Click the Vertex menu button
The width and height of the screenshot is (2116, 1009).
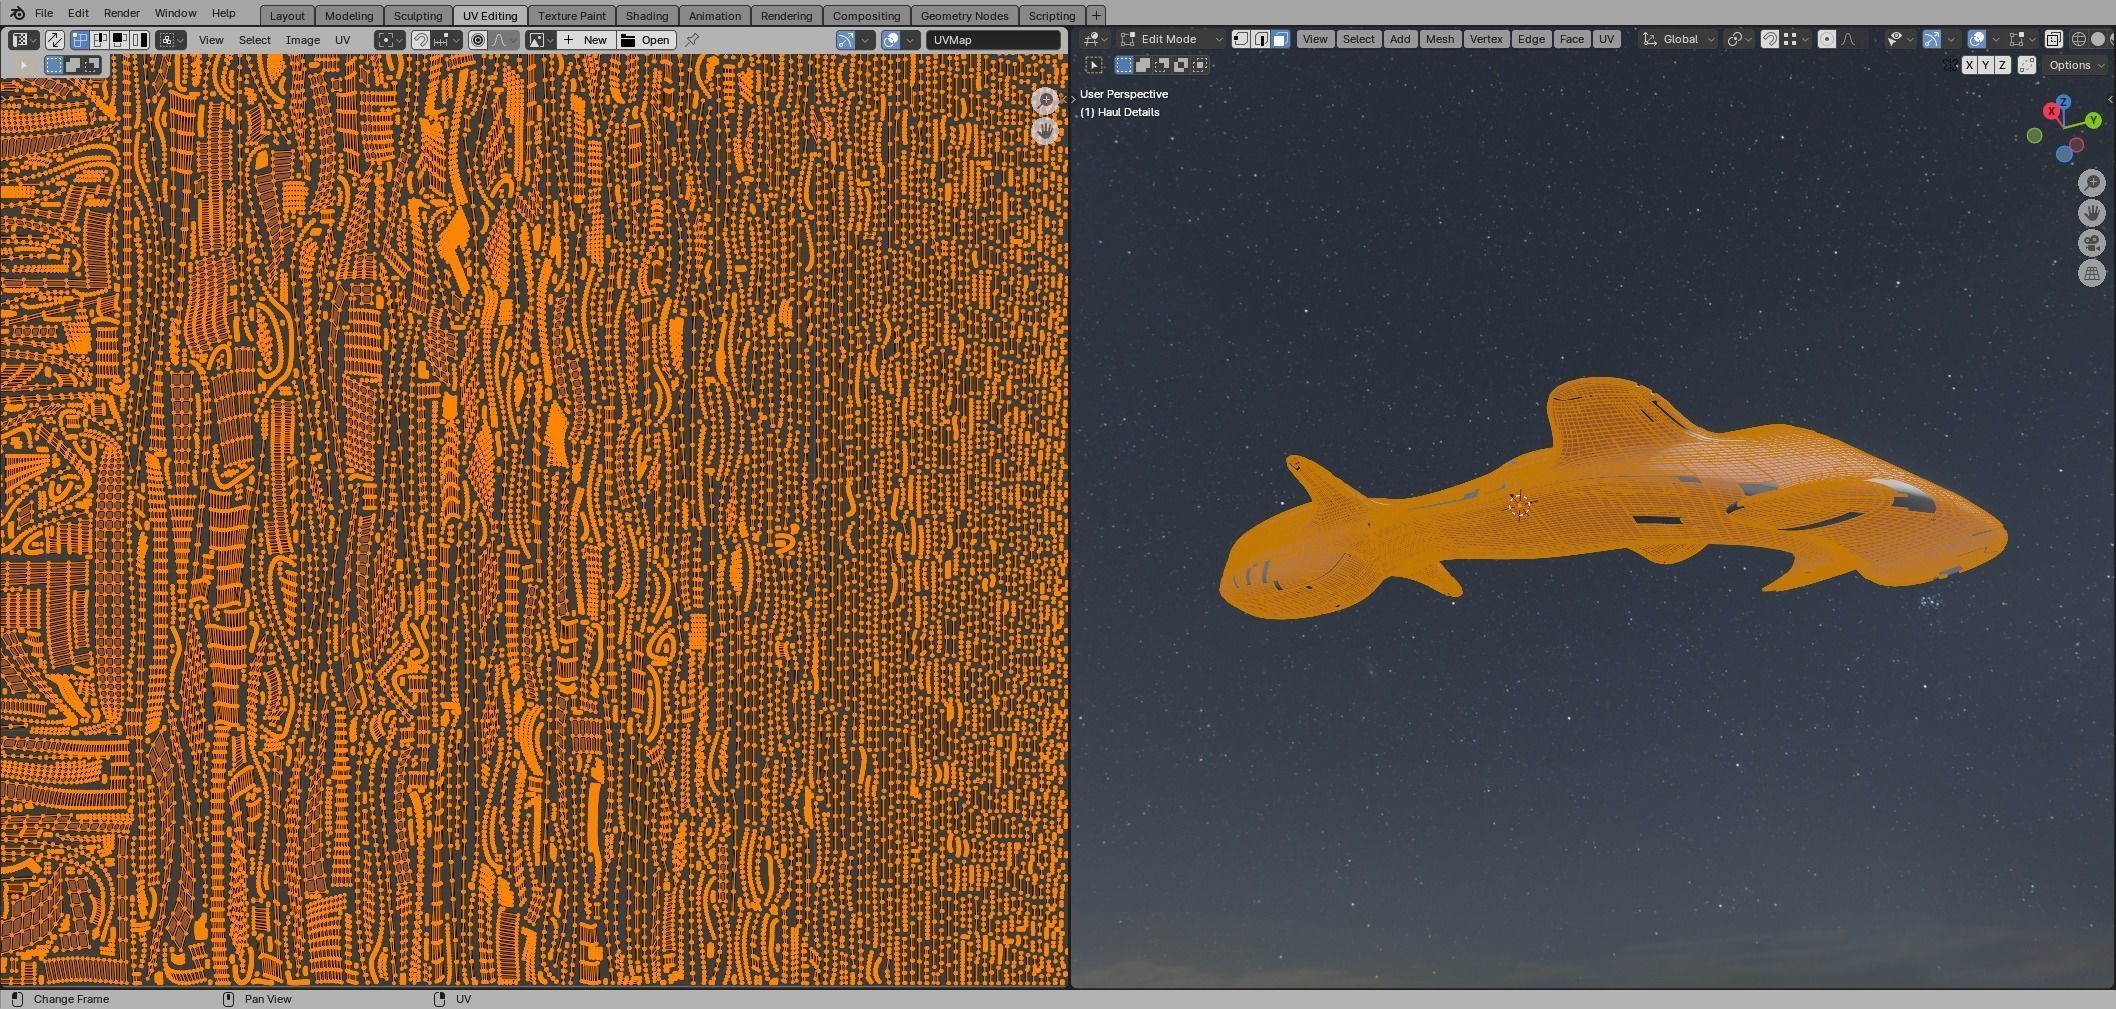click(x=1486, y=39)
